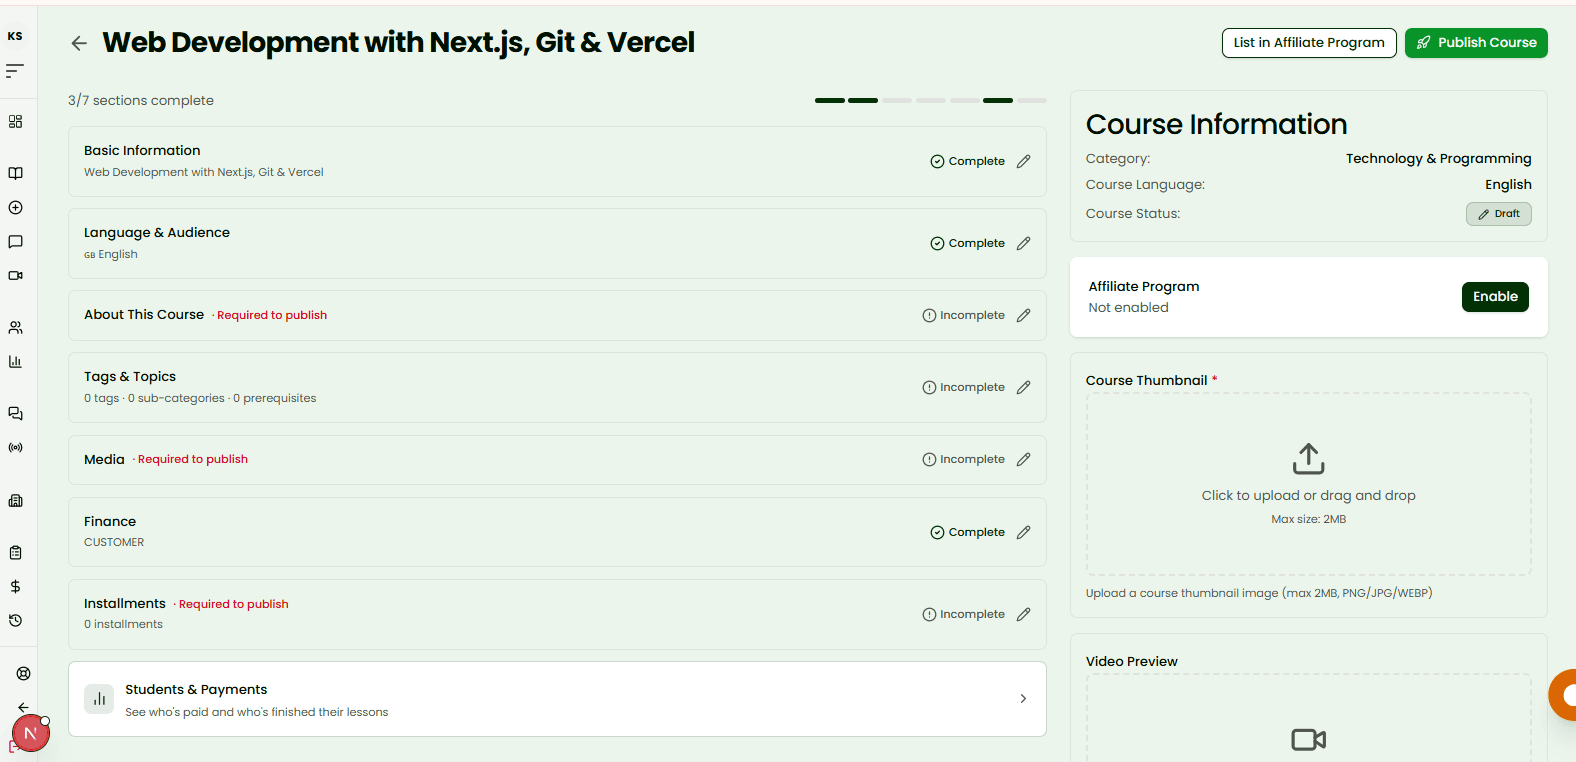Viewport: 1576px width, 762px height.
Task: Edit Finance section via pencil icon
Action: tap(1023, 533)
